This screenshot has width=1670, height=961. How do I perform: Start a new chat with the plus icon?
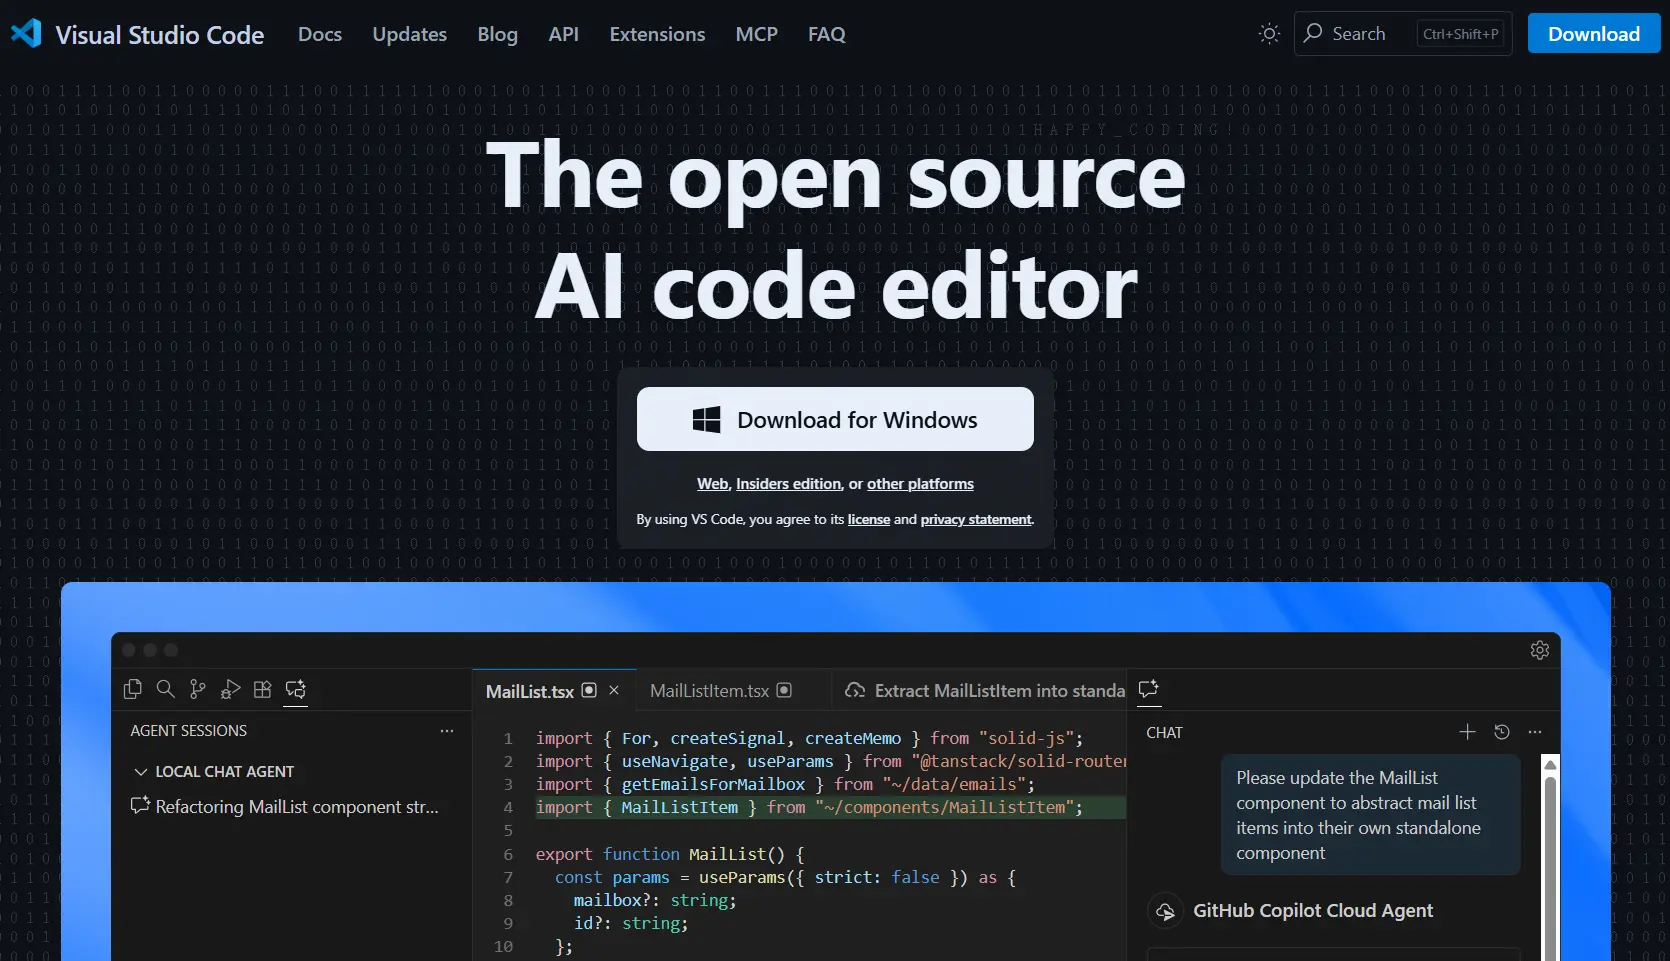1467,731
